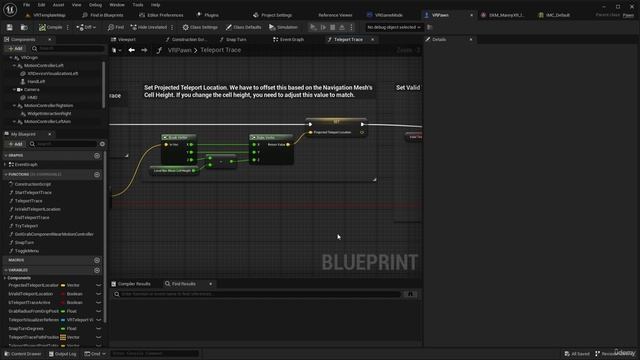Toggle visibility of ProjectedTeleportLocation variable
The image size is (640, 360).
(98, 285)
